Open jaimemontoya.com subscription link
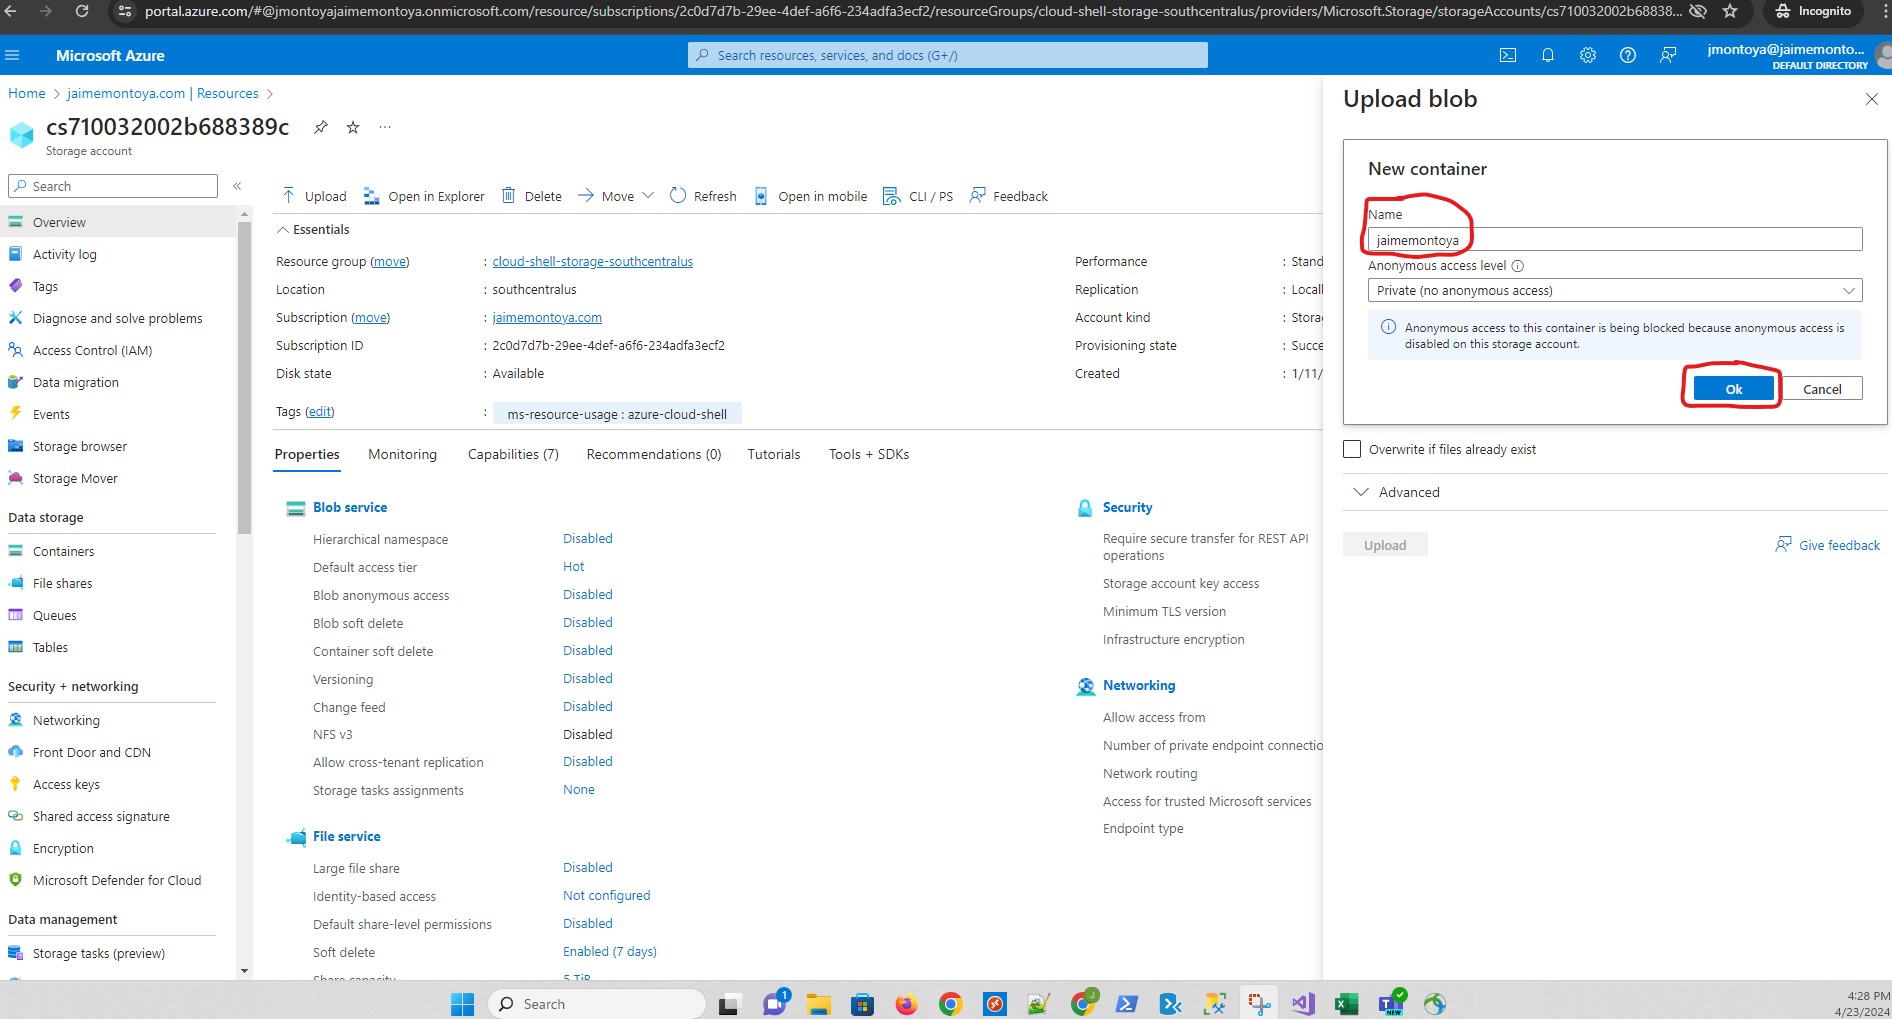Image resolution: width=1892 pixels, height=1019 pixels. click(547, 317)
